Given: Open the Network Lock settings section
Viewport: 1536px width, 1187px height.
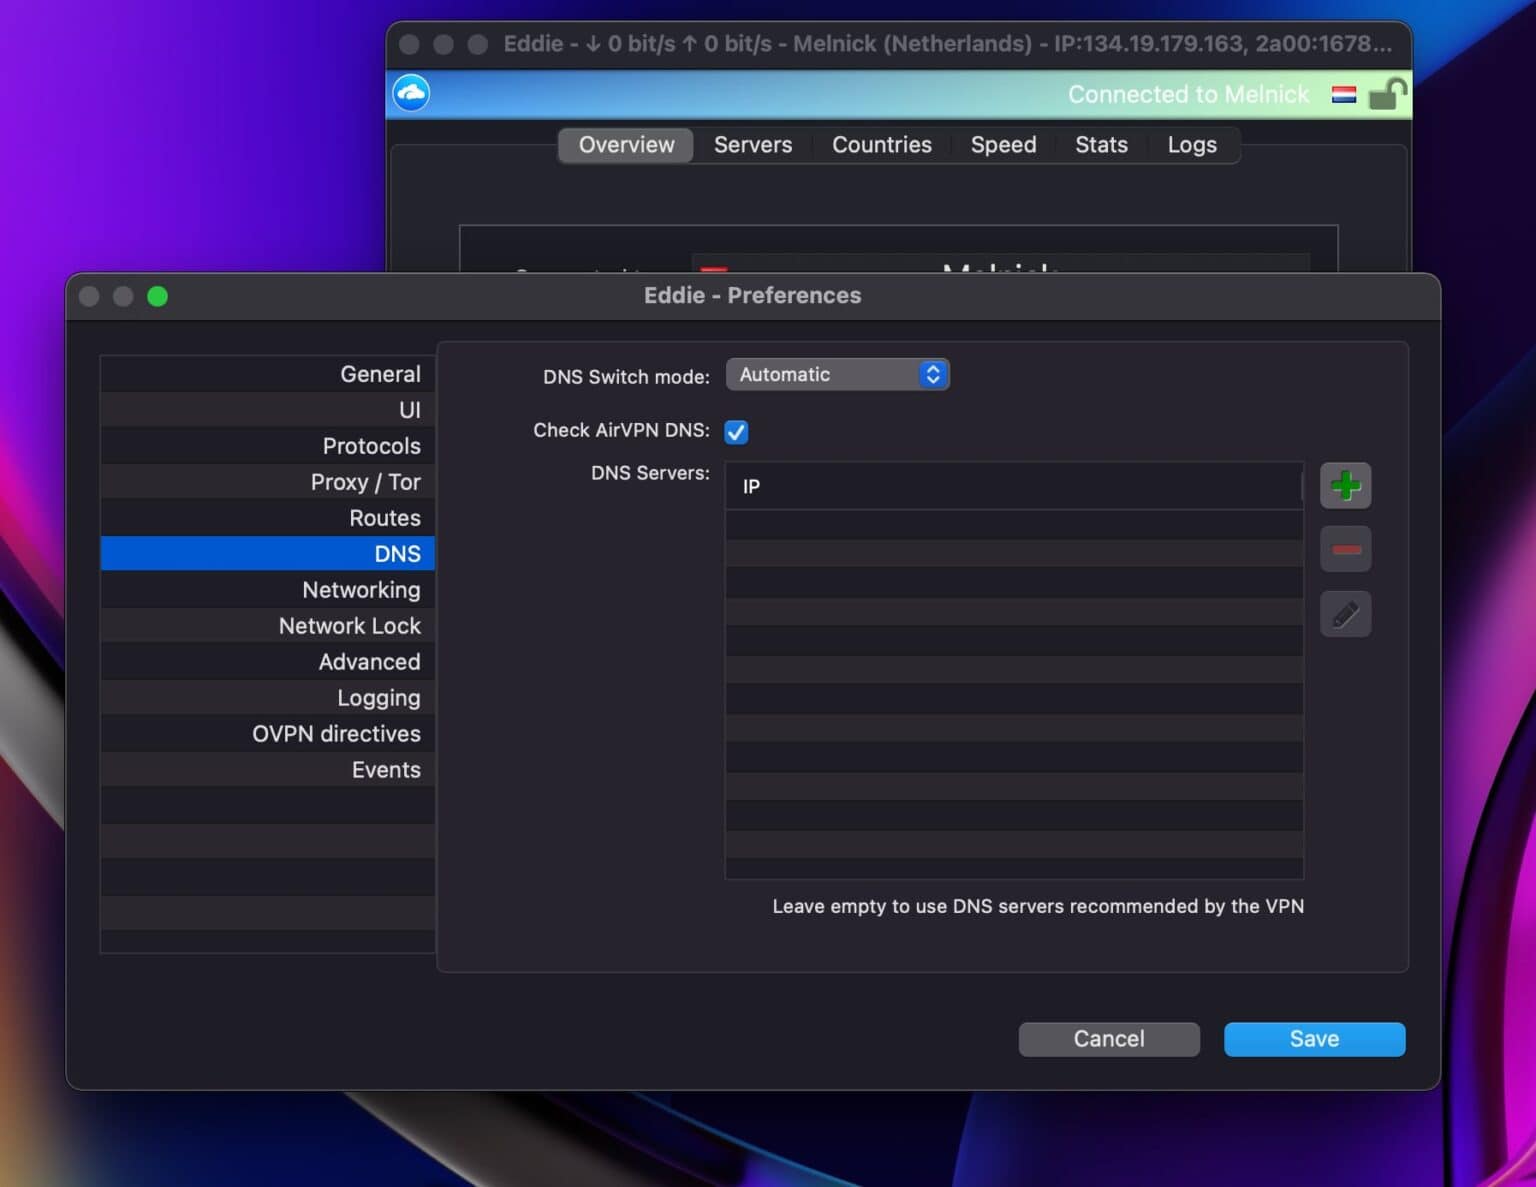Looking at the screenshot, I should [350, 625].
